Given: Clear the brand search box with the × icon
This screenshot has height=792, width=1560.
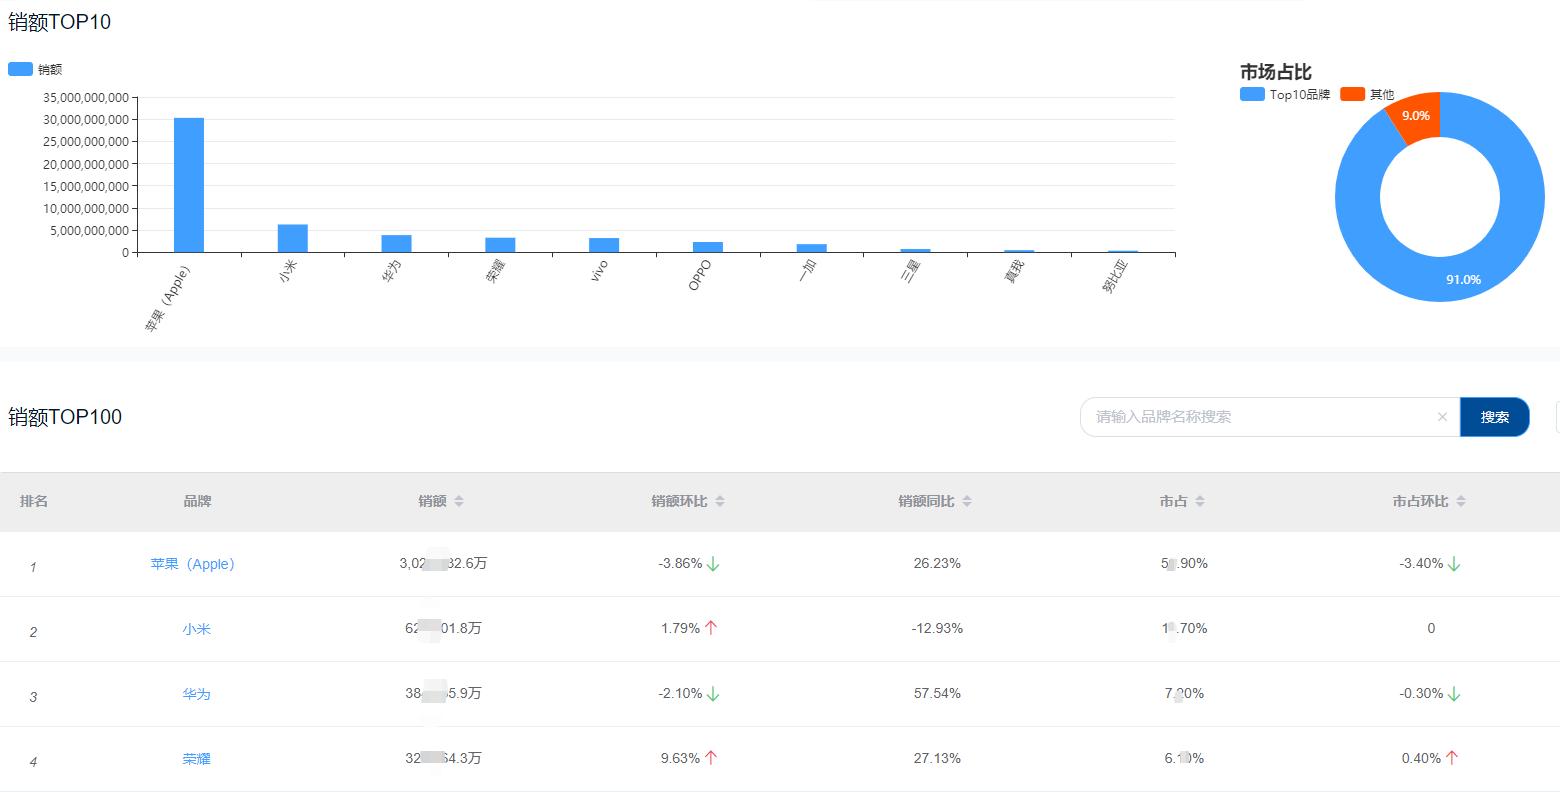Looking at the screenshot, I should [1442, 417].
